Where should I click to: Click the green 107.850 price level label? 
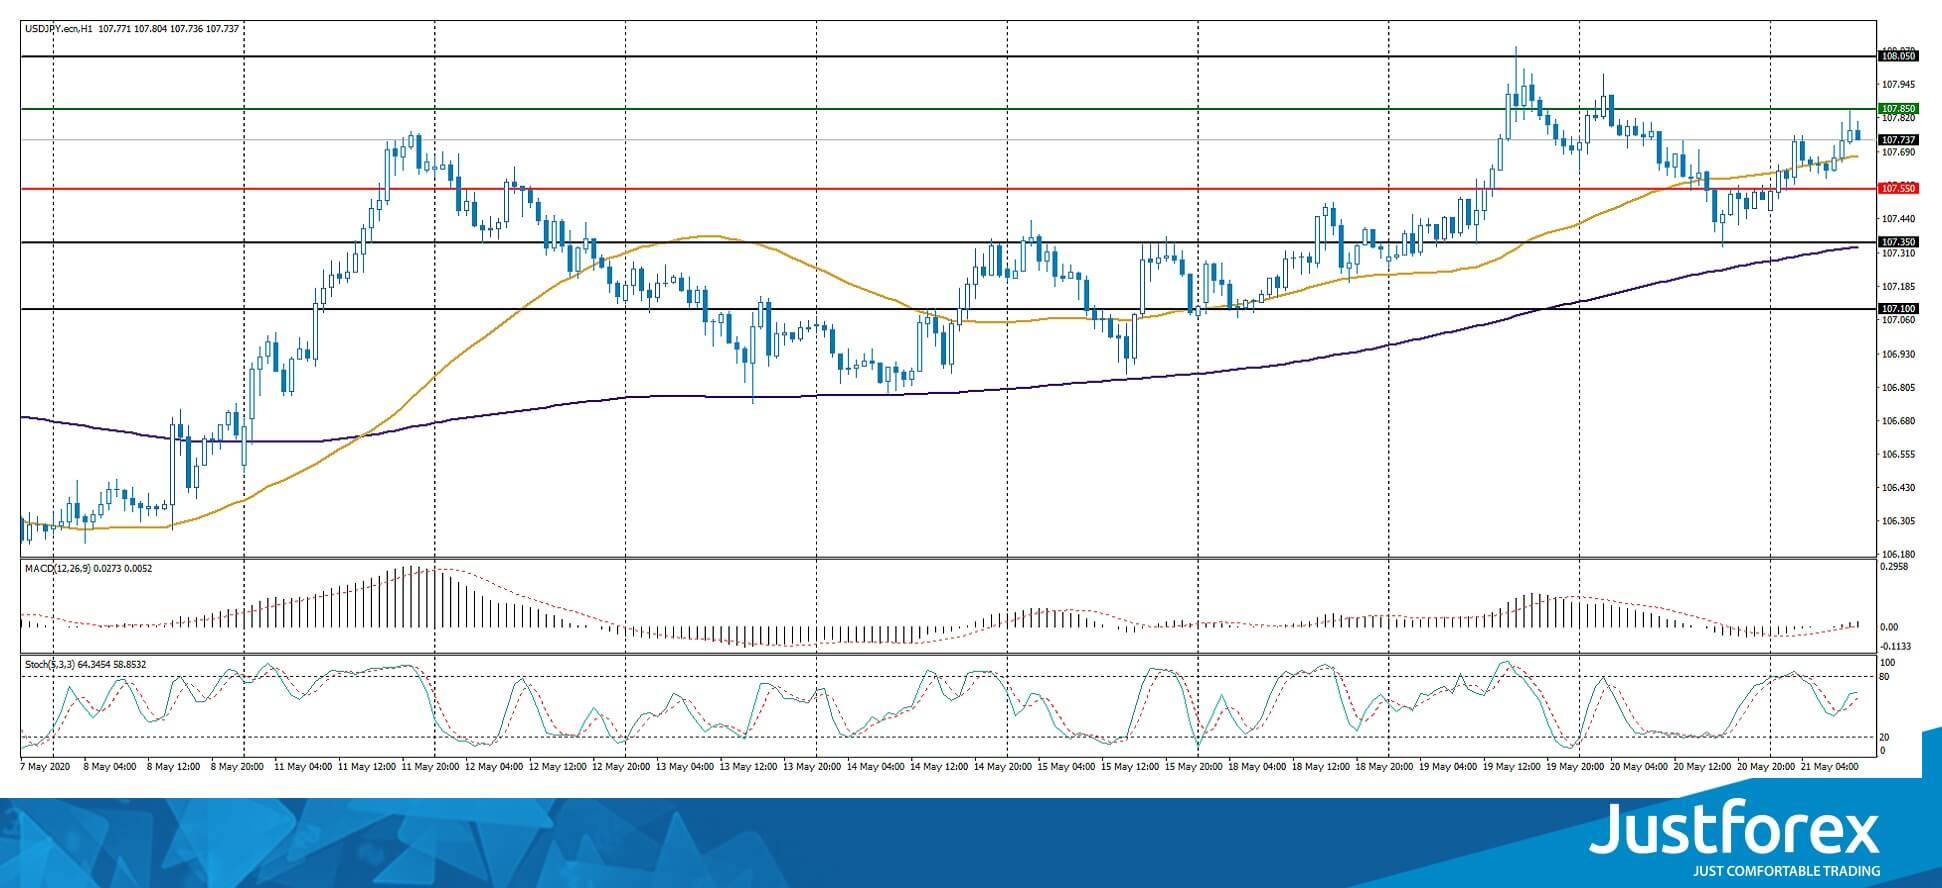[x=1898, y=108]
